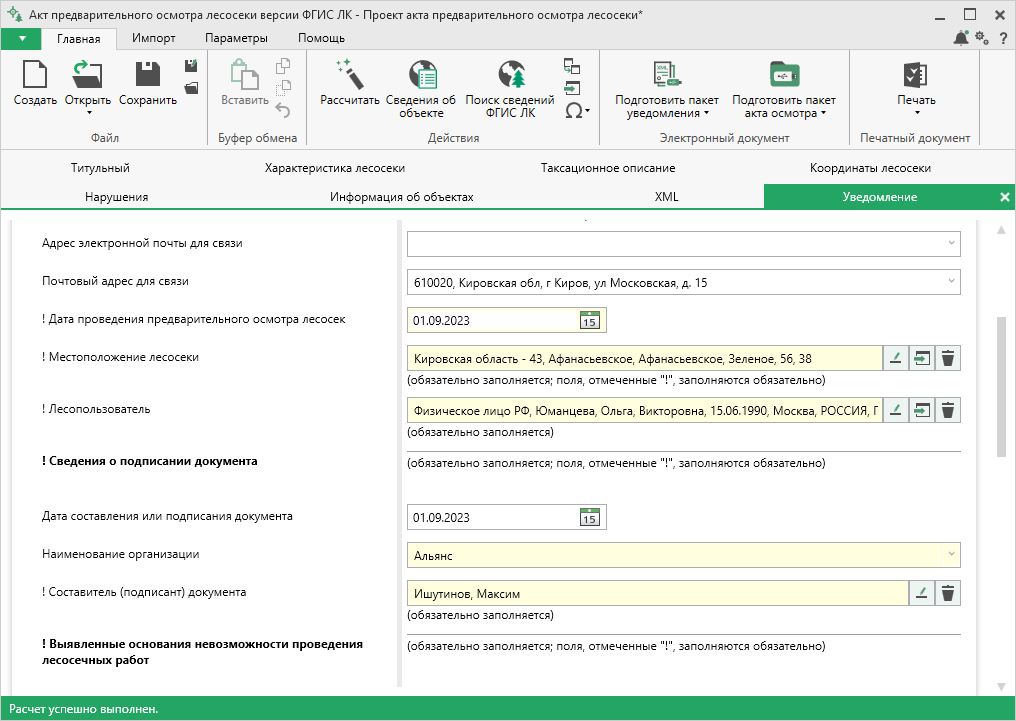
Task: Click the undo arrow in Буфер обмена
Action: 283,109
